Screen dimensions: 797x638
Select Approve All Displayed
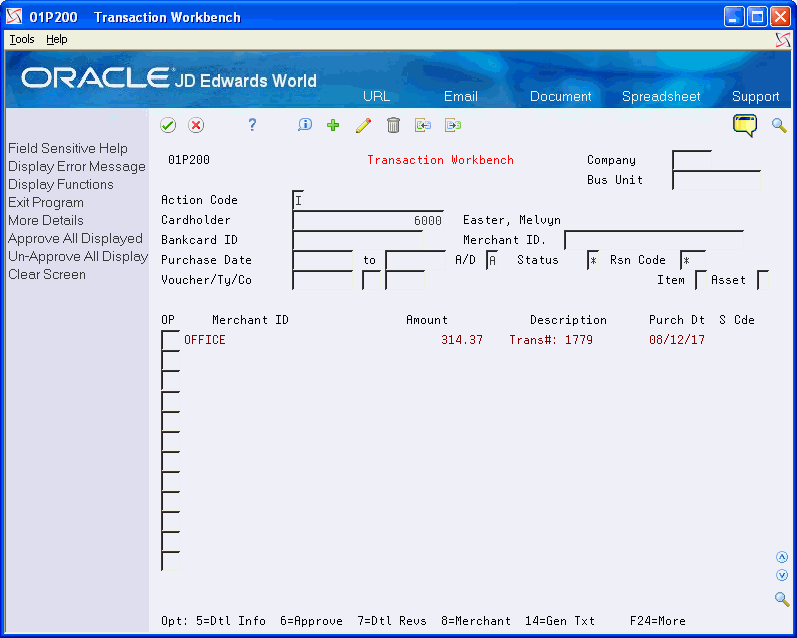click(x=75, y=238)
